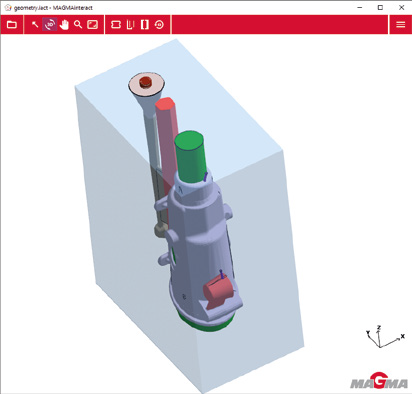Open a file with the folder icon
The width and height of the screenshot is (412, 394).
coord(12,25)
